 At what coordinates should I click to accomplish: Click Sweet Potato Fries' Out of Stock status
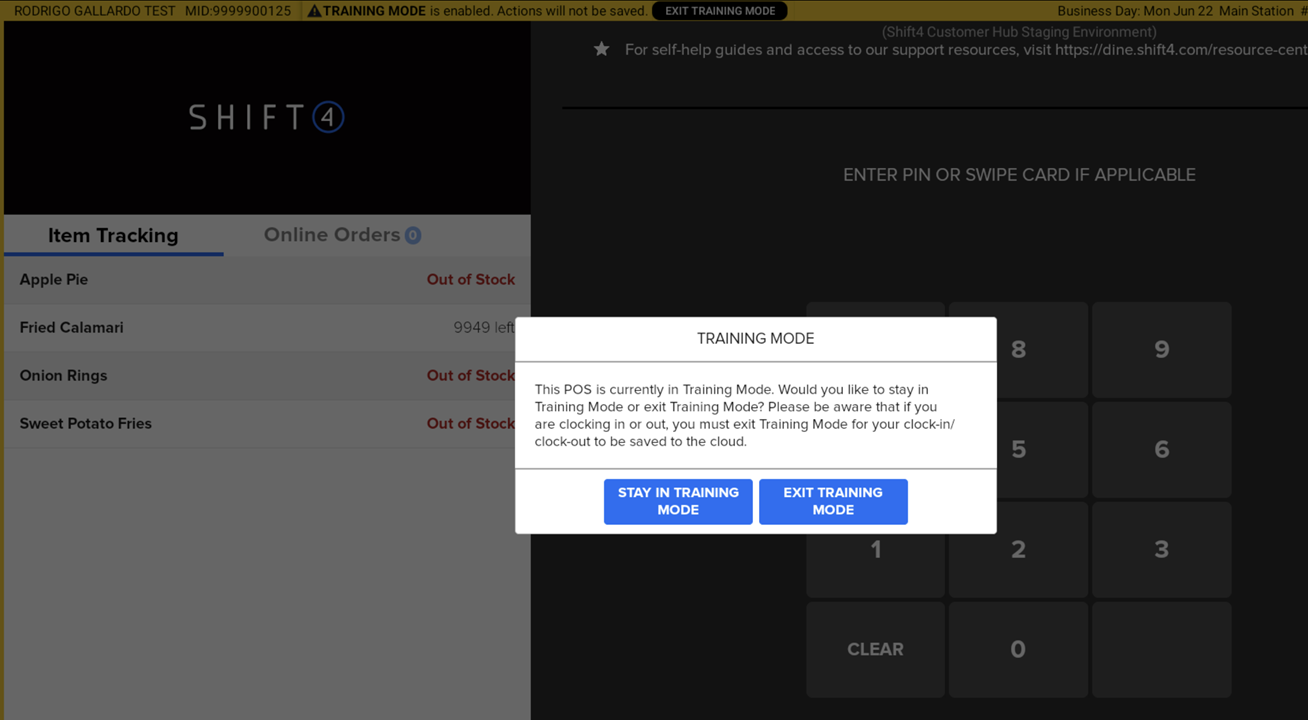coord(471,424)
